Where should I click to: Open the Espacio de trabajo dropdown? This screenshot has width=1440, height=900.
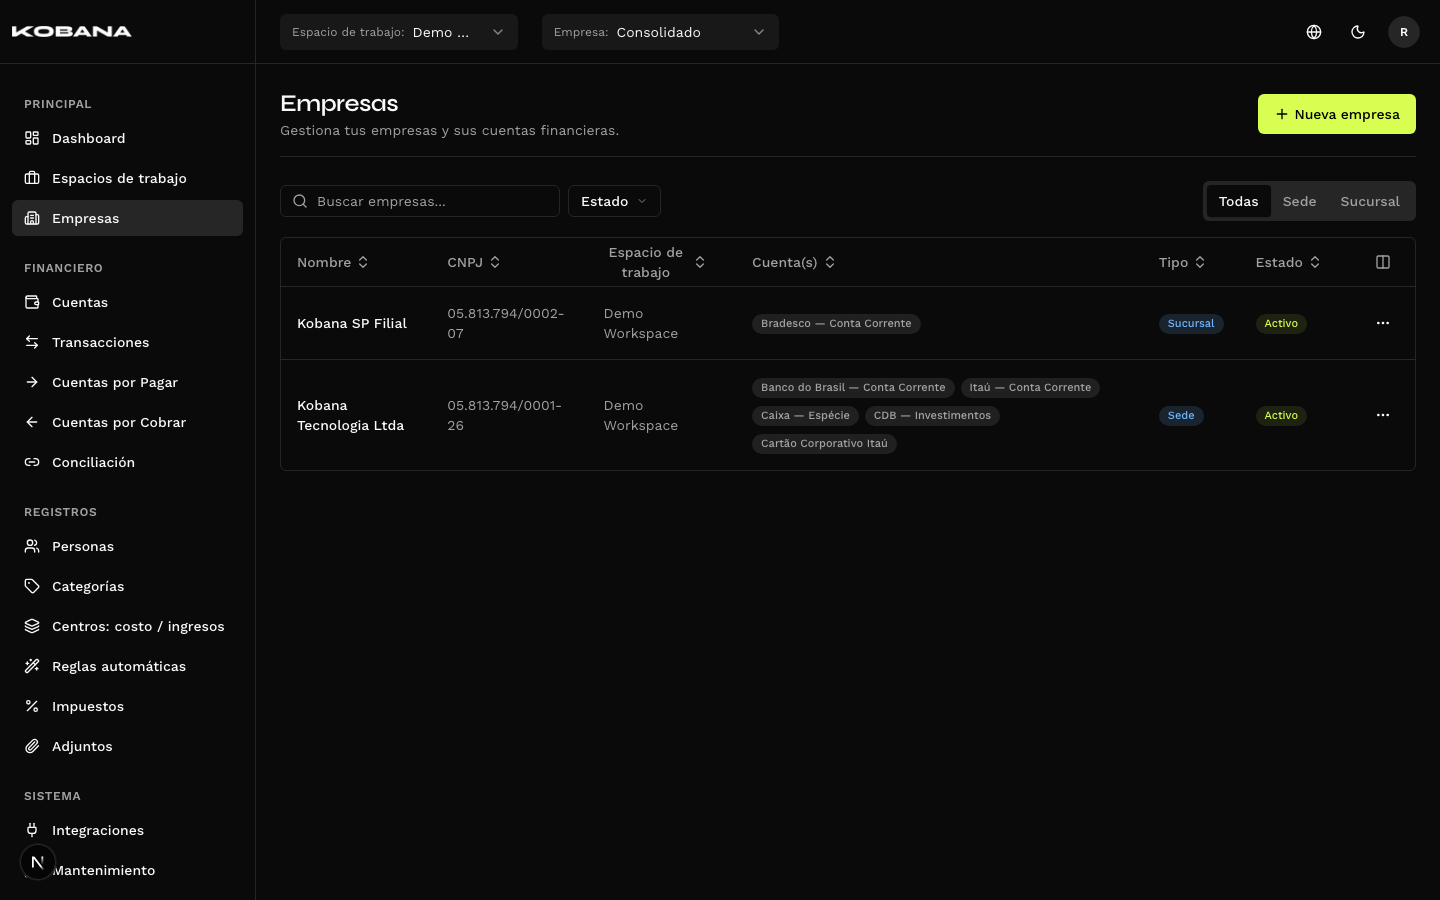(399, 32)
